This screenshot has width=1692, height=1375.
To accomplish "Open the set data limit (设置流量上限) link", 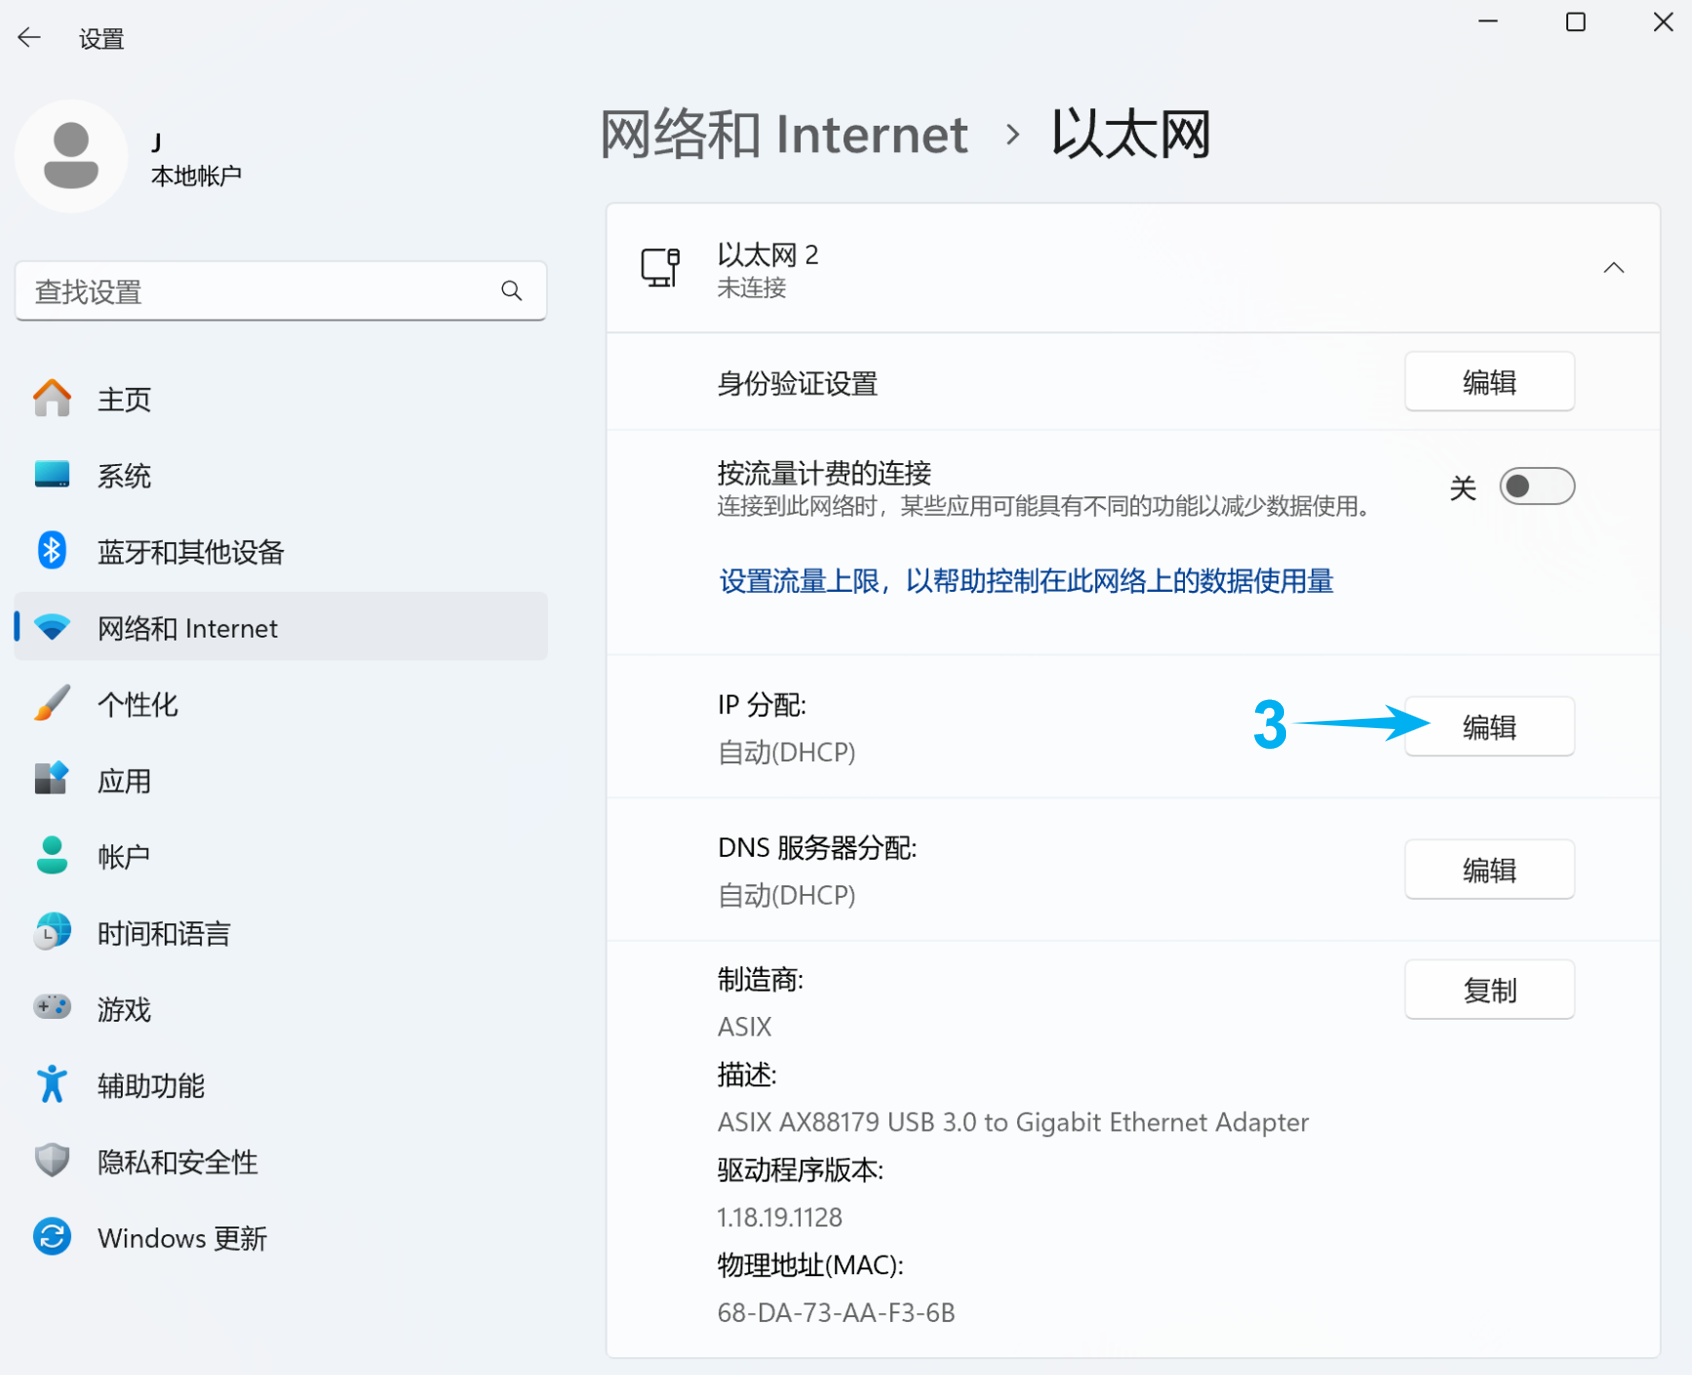I will (1025, 581).
